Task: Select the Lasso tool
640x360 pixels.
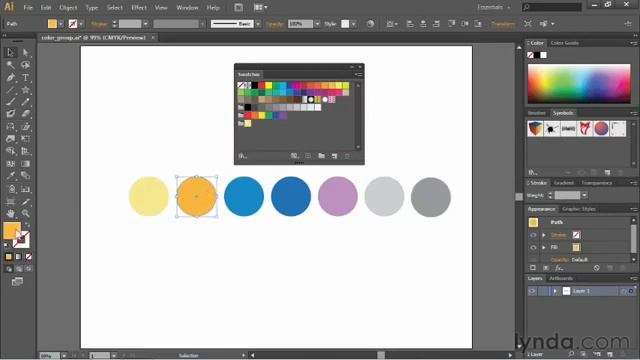Action: pos(25,65)
